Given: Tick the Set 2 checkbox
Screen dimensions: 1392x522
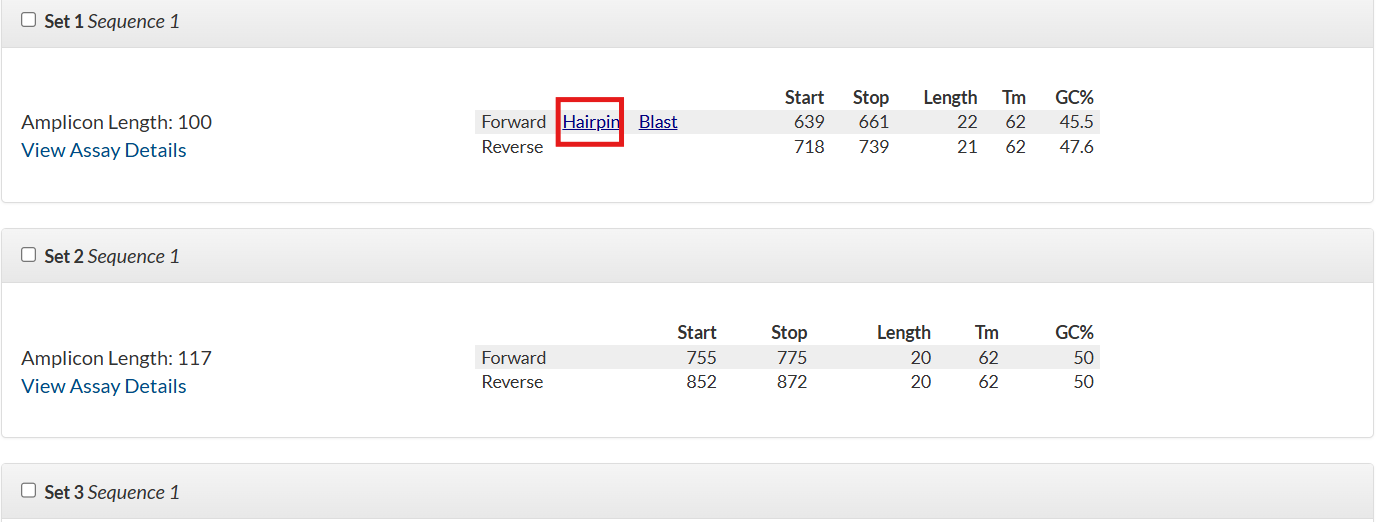Looking at the screenshot, I should 28,255.
